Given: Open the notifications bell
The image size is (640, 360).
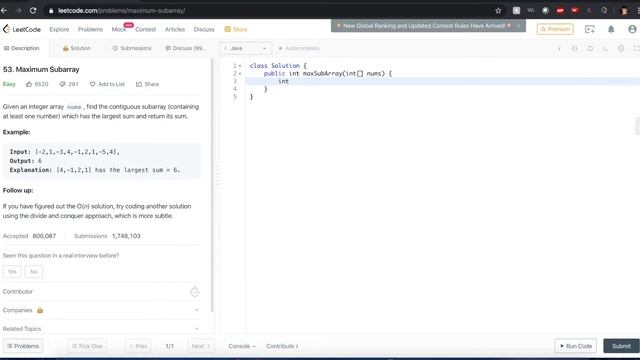Looking at the screenshot, I should [x=611, y=29].
